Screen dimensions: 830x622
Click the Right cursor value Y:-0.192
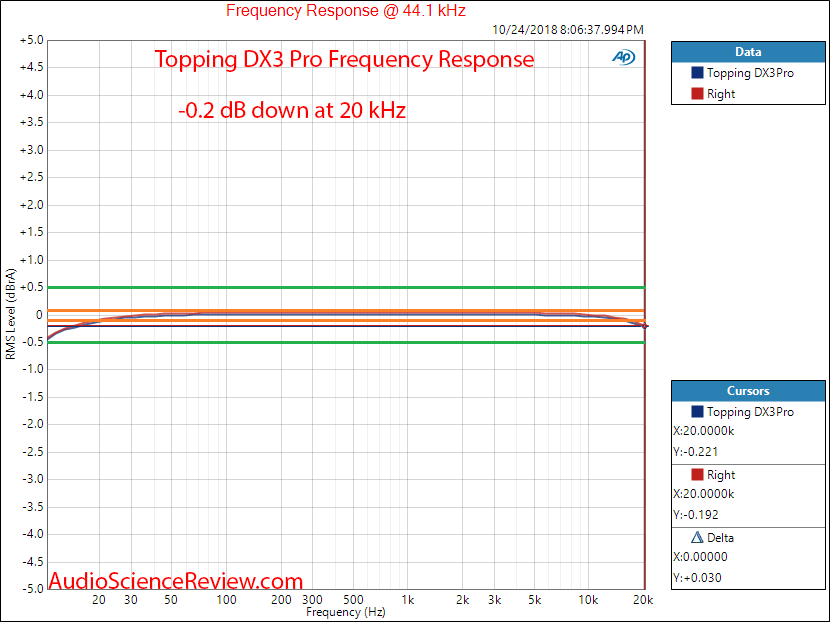click(x=696, y=515)
